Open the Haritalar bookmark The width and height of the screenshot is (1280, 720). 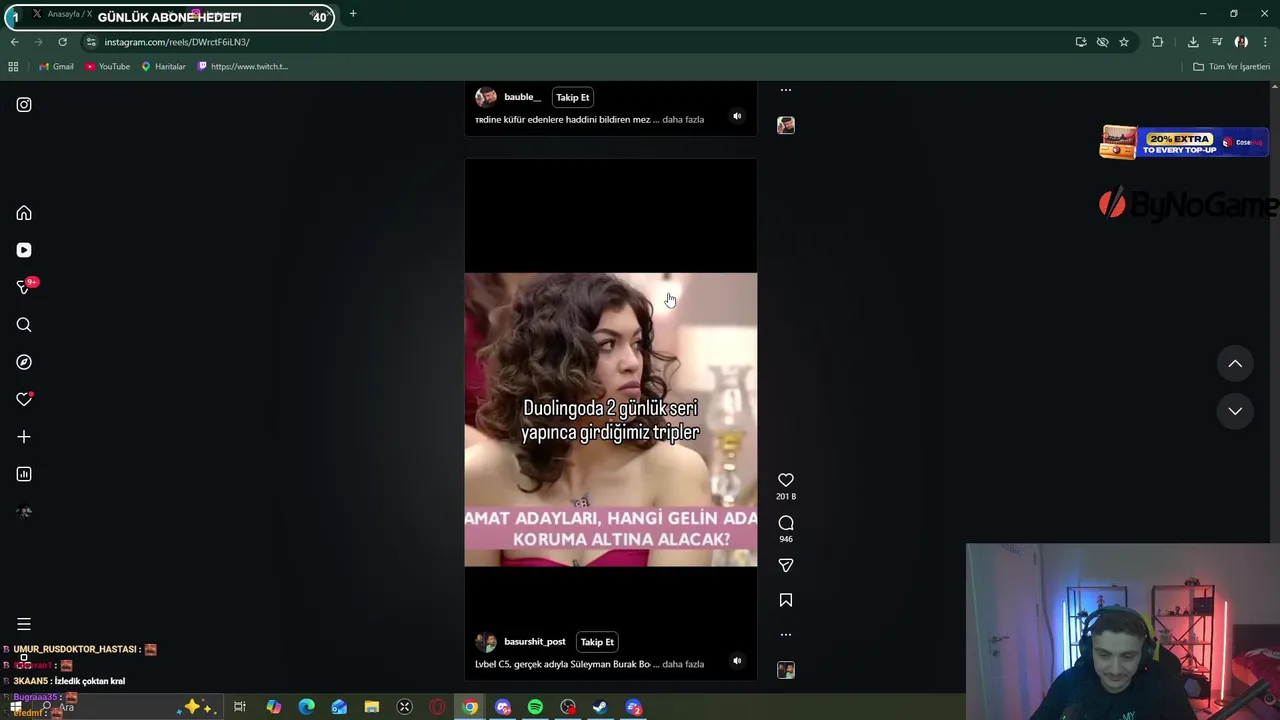[163, 67]
